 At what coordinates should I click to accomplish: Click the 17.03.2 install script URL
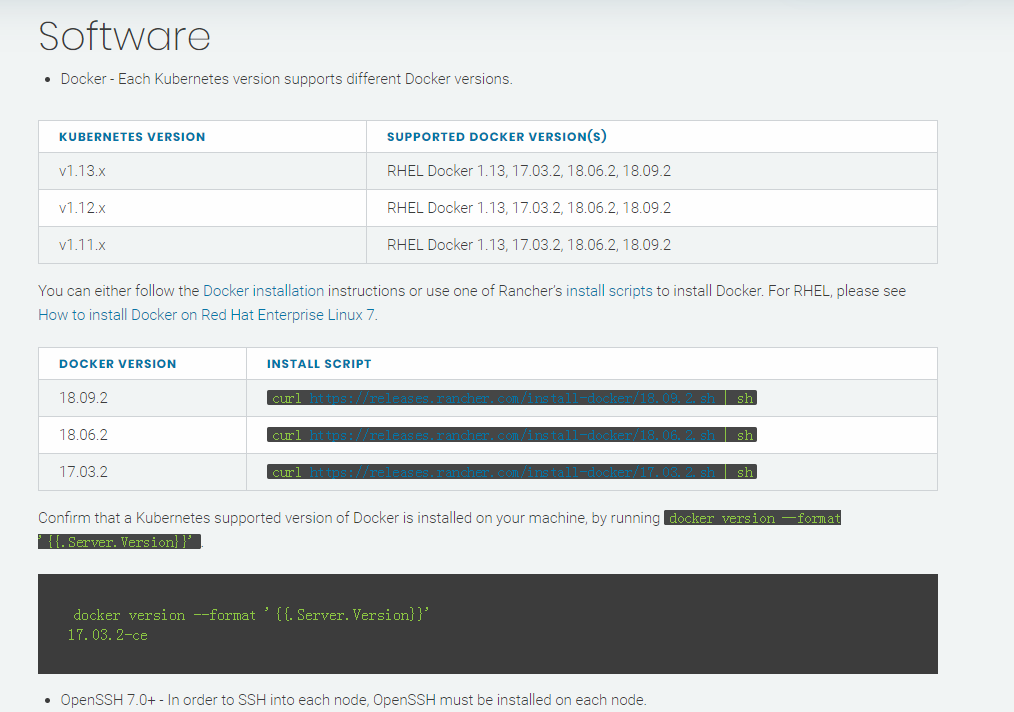(512, 472)
